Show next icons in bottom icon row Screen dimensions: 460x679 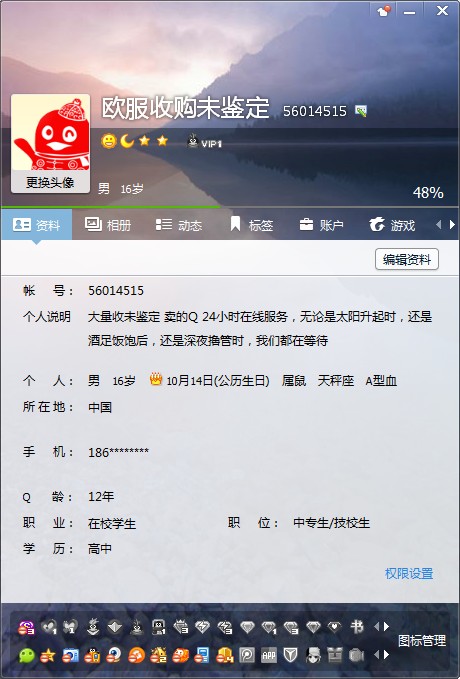point(386,655)
